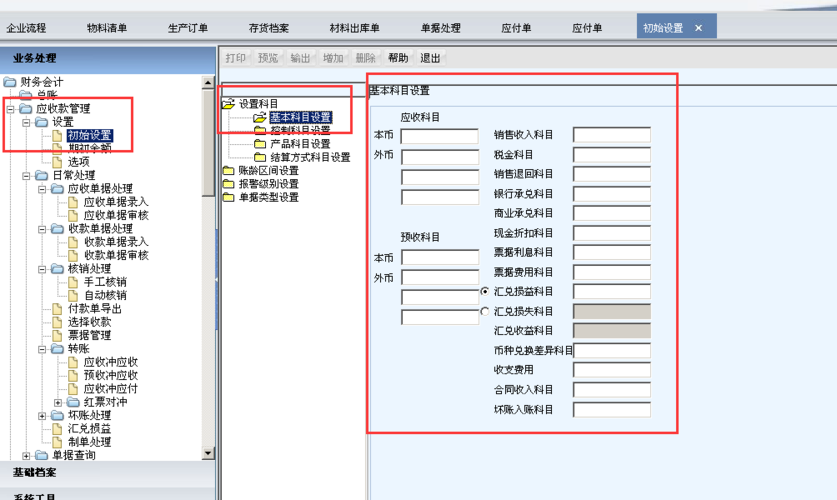Image resolution: width=837 pixels, height=500 pixels.
Task: Collapse the 转账 tree node
Action: tap(42, 349)
